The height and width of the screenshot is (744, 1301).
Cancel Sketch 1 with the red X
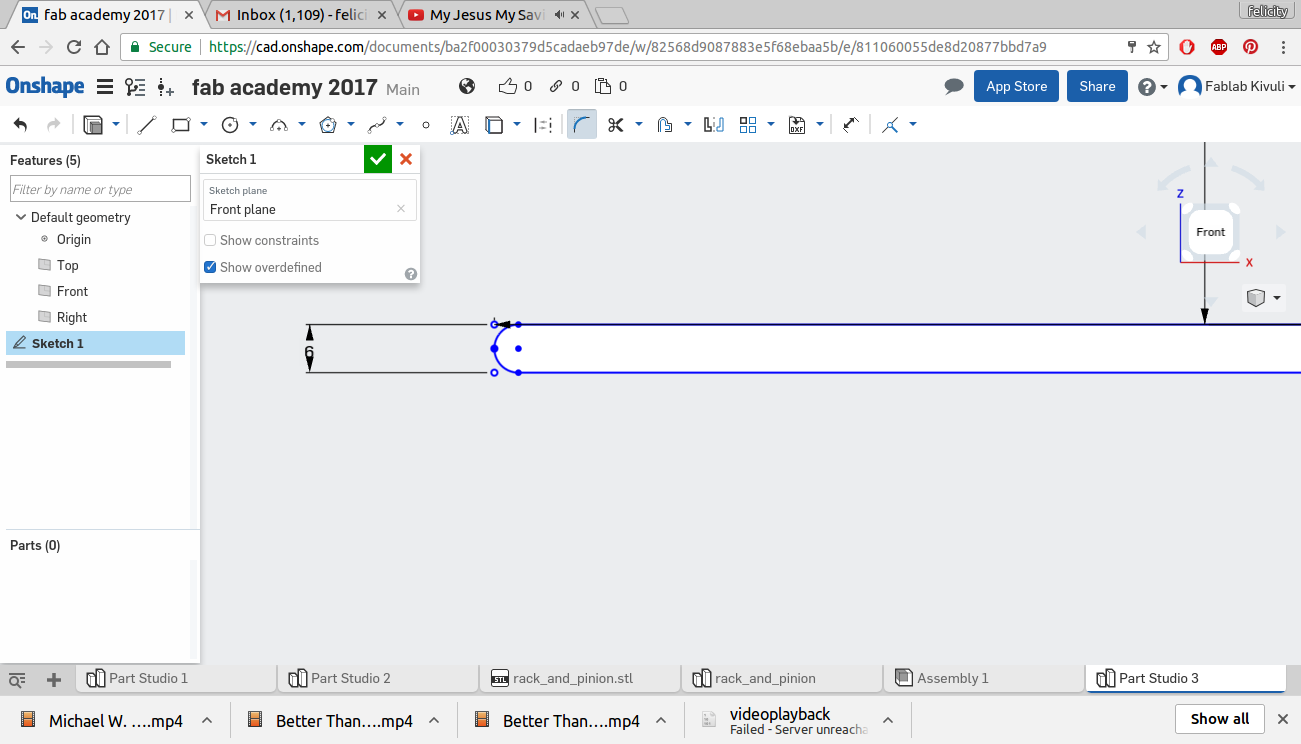[x=406, y=159]
